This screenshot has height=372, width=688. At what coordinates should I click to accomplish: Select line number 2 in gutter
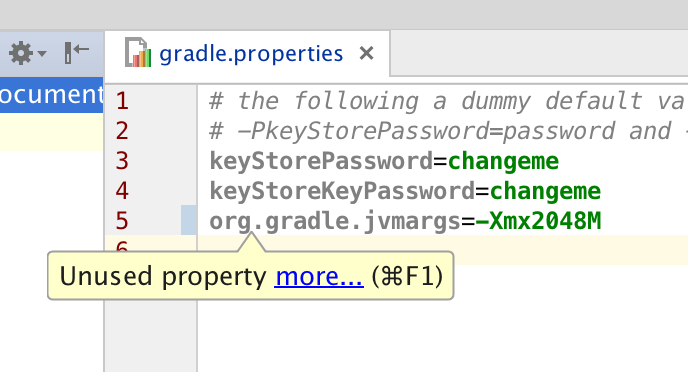122,131
